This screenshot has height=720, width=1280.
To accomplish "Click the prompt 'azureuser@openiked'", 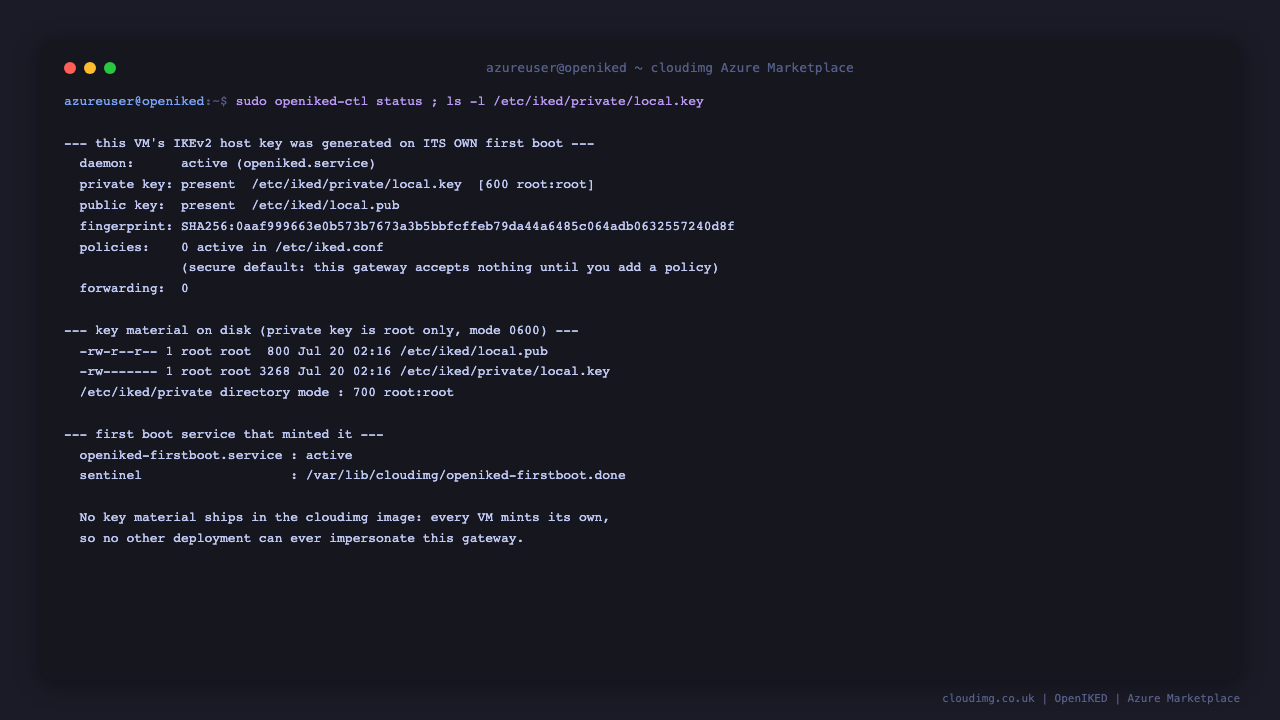I will [x=134, y=102].
